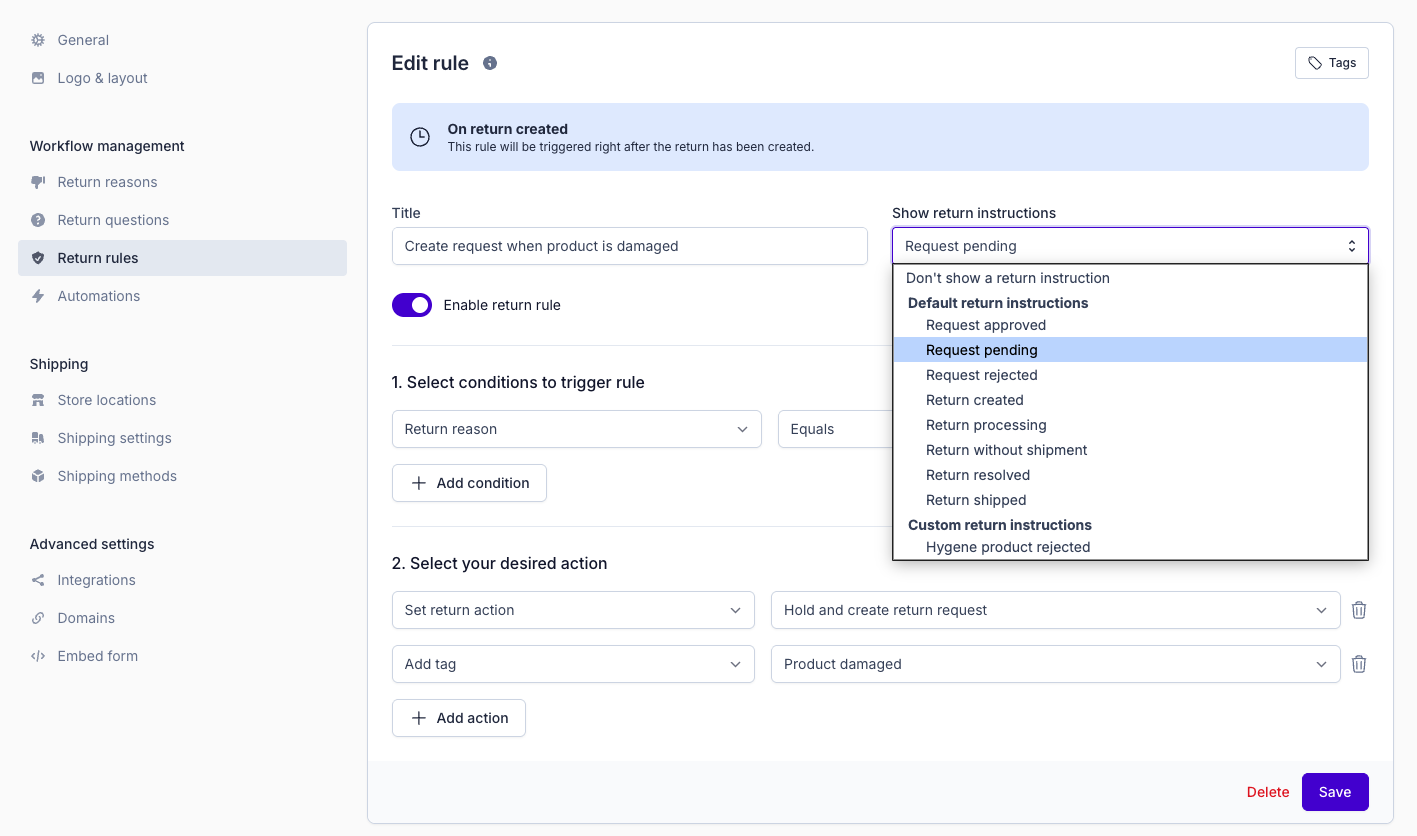
Task: Click the Add condition button
Action: [x=469, y=483]
